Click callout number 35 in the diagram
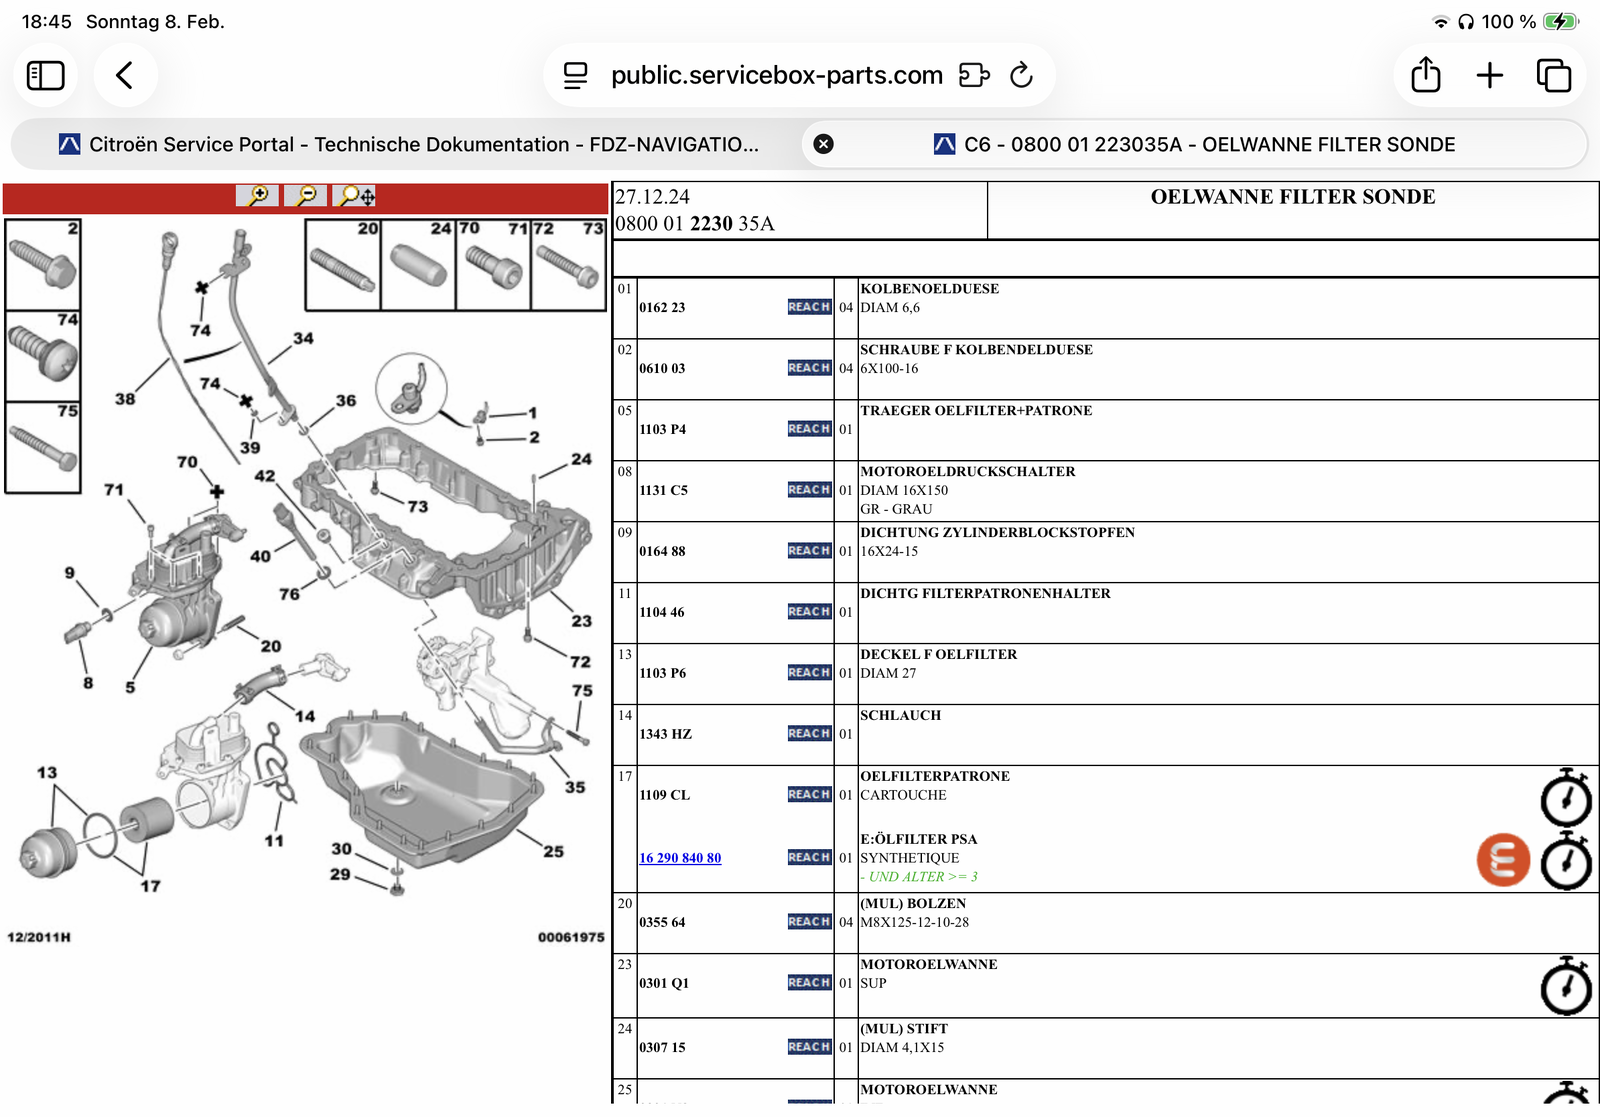1600x1117 pixels. point(575,788)
